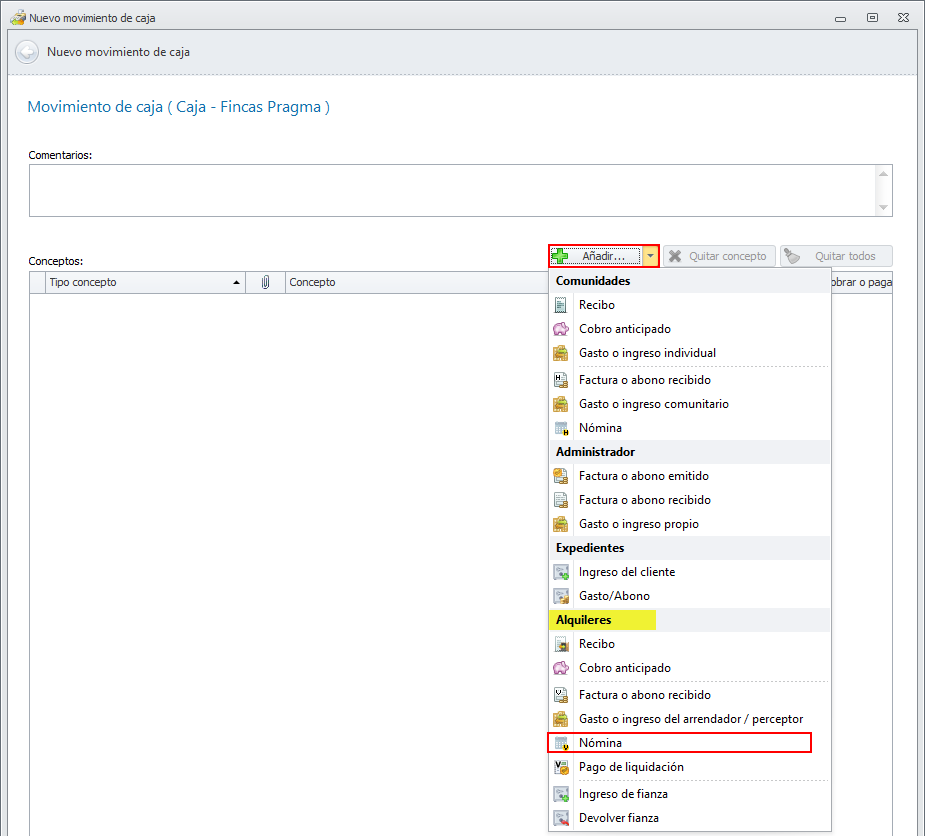Click Nómina icon under Comunidades
This screenshot has height=836, width=925.
561,428
